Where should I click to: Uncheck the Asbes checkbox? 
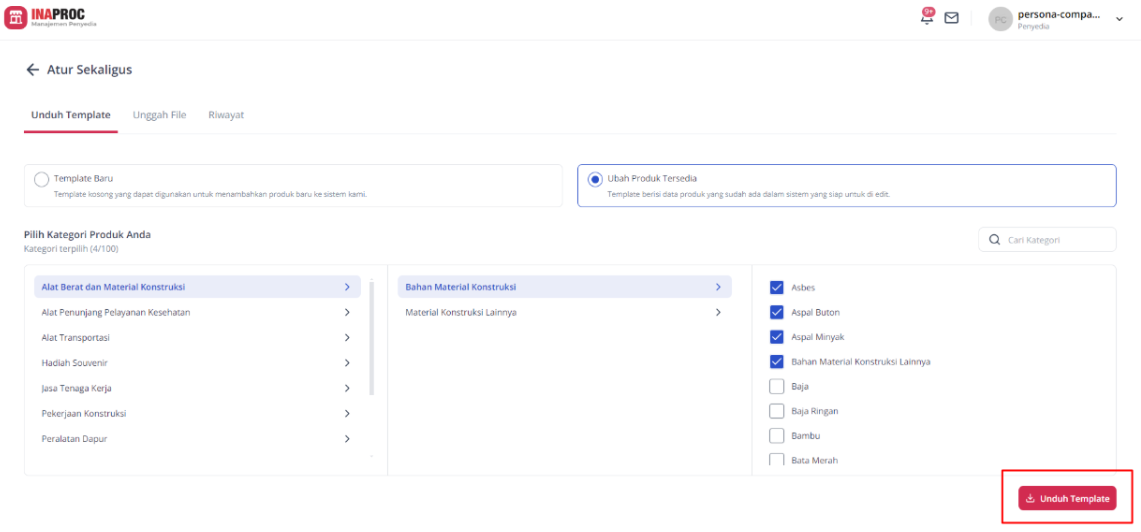[776, 287]
